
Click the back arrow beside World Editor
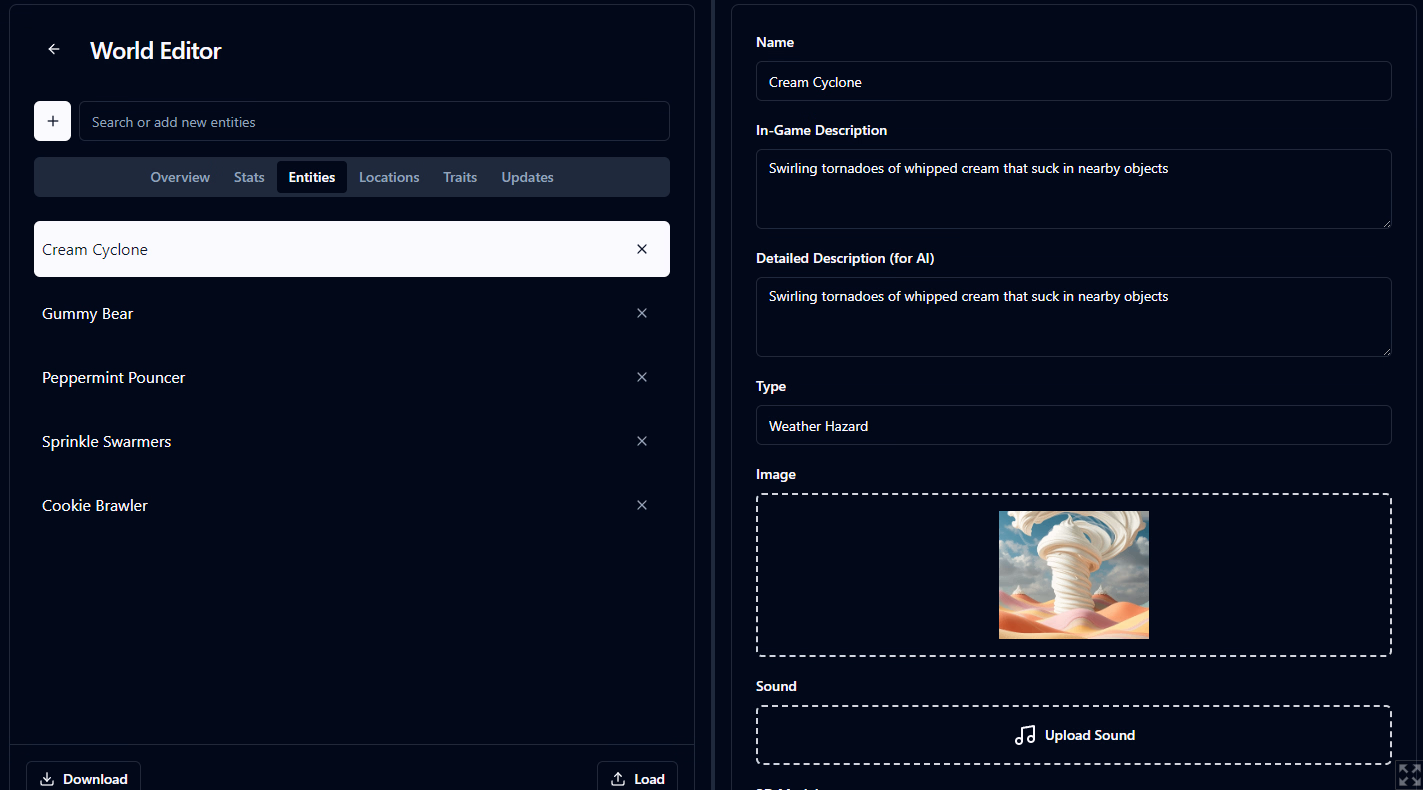53,48
